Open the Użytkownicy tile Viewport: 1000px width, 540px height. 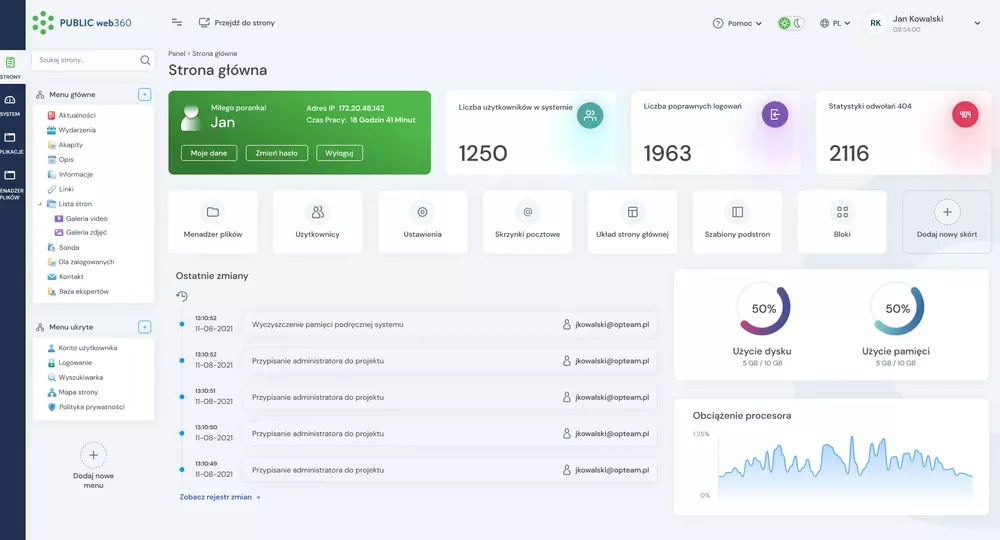coord(317,222)
